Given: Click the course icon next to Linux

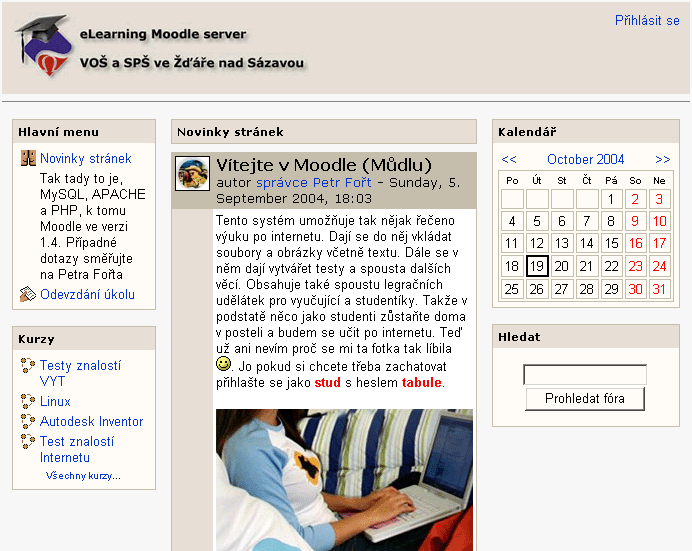Looking at the screenshot, I should point(28,401).
